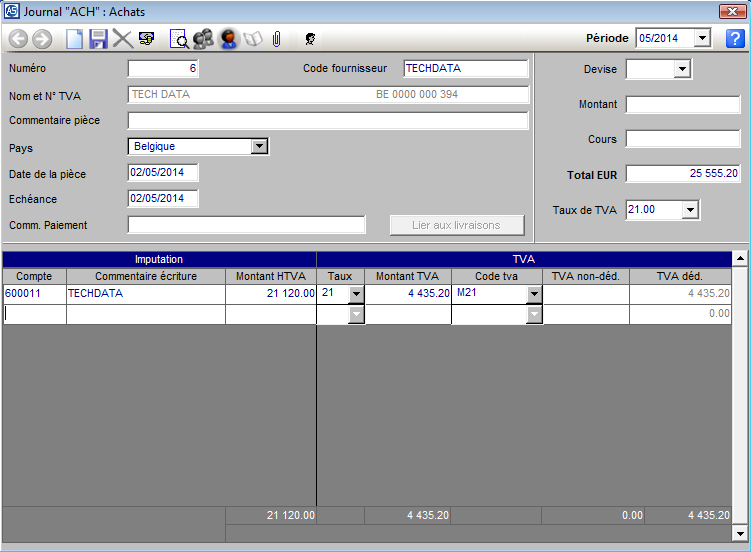Click the Commentaire pièce input field

point(328,121)
